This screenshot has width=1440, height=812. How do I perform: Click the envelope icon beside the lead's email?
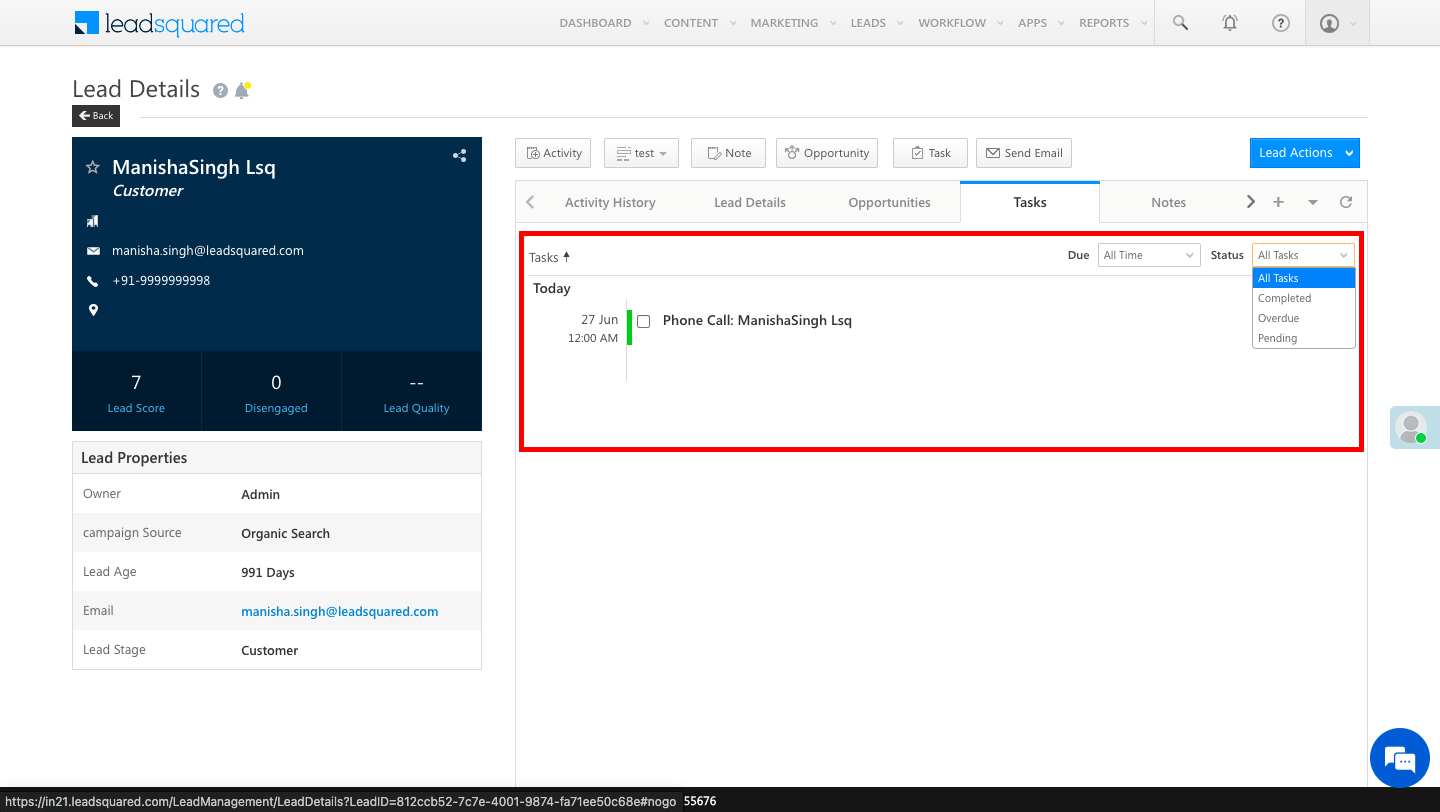coord(93,251)
